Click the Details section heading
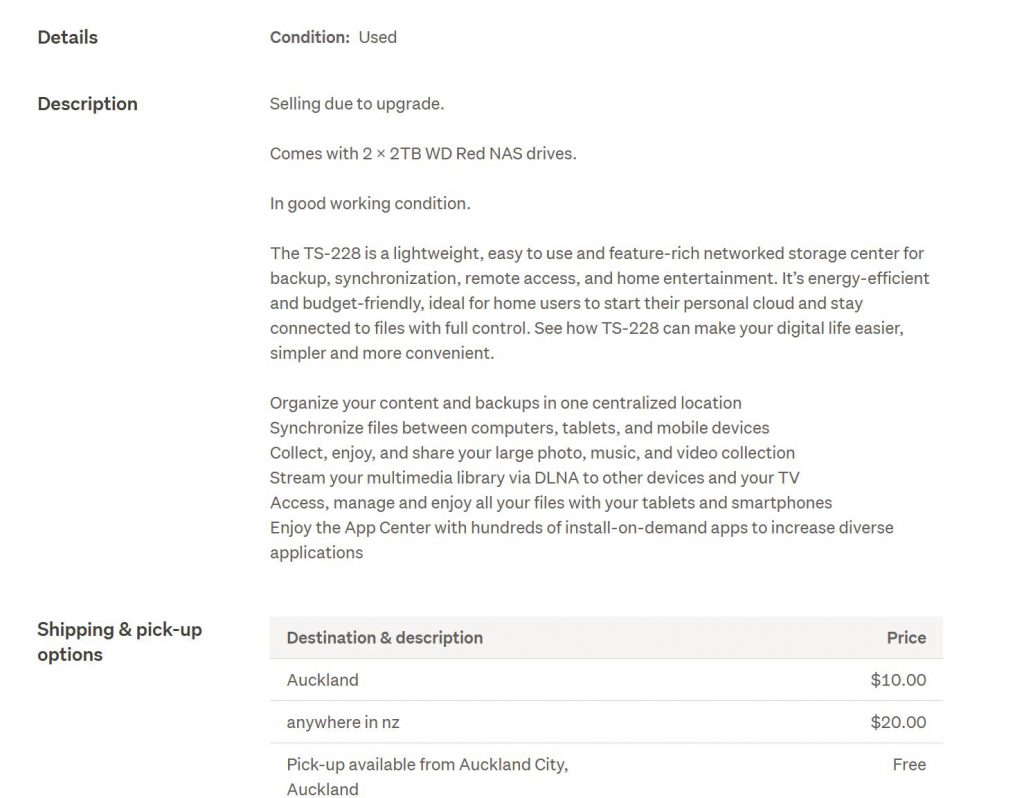 pos(67,37)
